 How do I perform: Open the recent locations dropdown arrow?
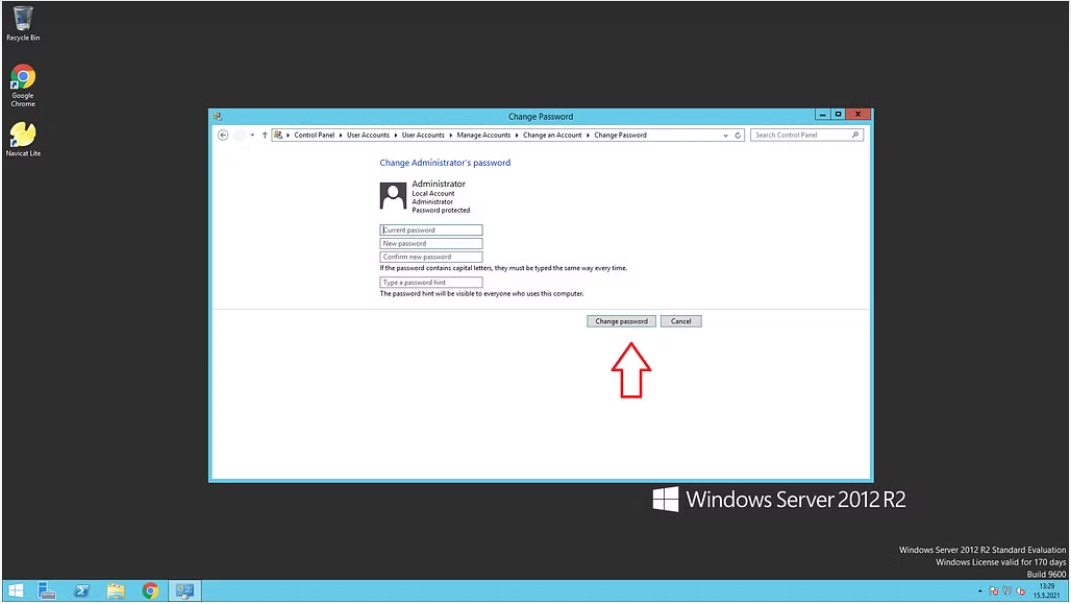pyautogui.click(x=252, y=135)
